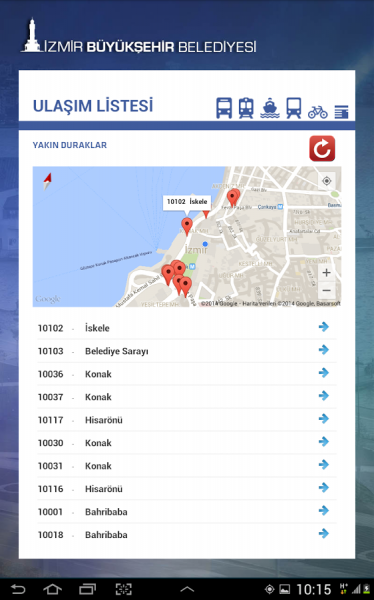The width and height of the screenshot is (374, 600).
Task: Zoom out on the map
Action: point(327,290)
